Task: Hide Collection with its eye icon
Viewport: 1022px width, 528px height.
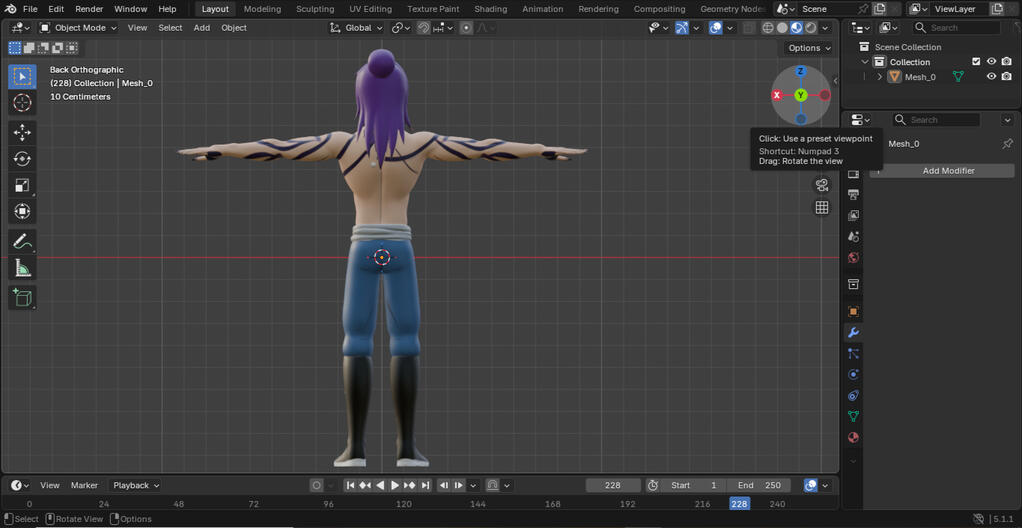Action: pos(991,61)
